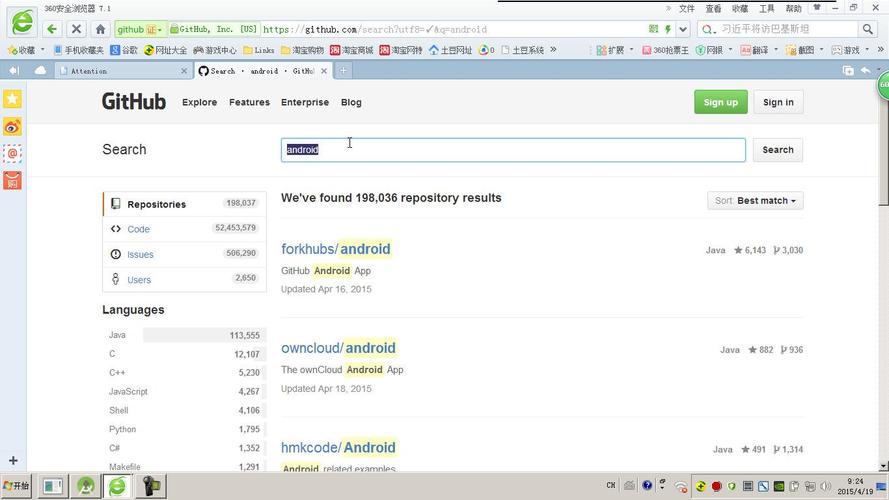This screenshot has width=889, height=500.
Task: Click the Issues exclamation icon
Action: tap(116, 254)
